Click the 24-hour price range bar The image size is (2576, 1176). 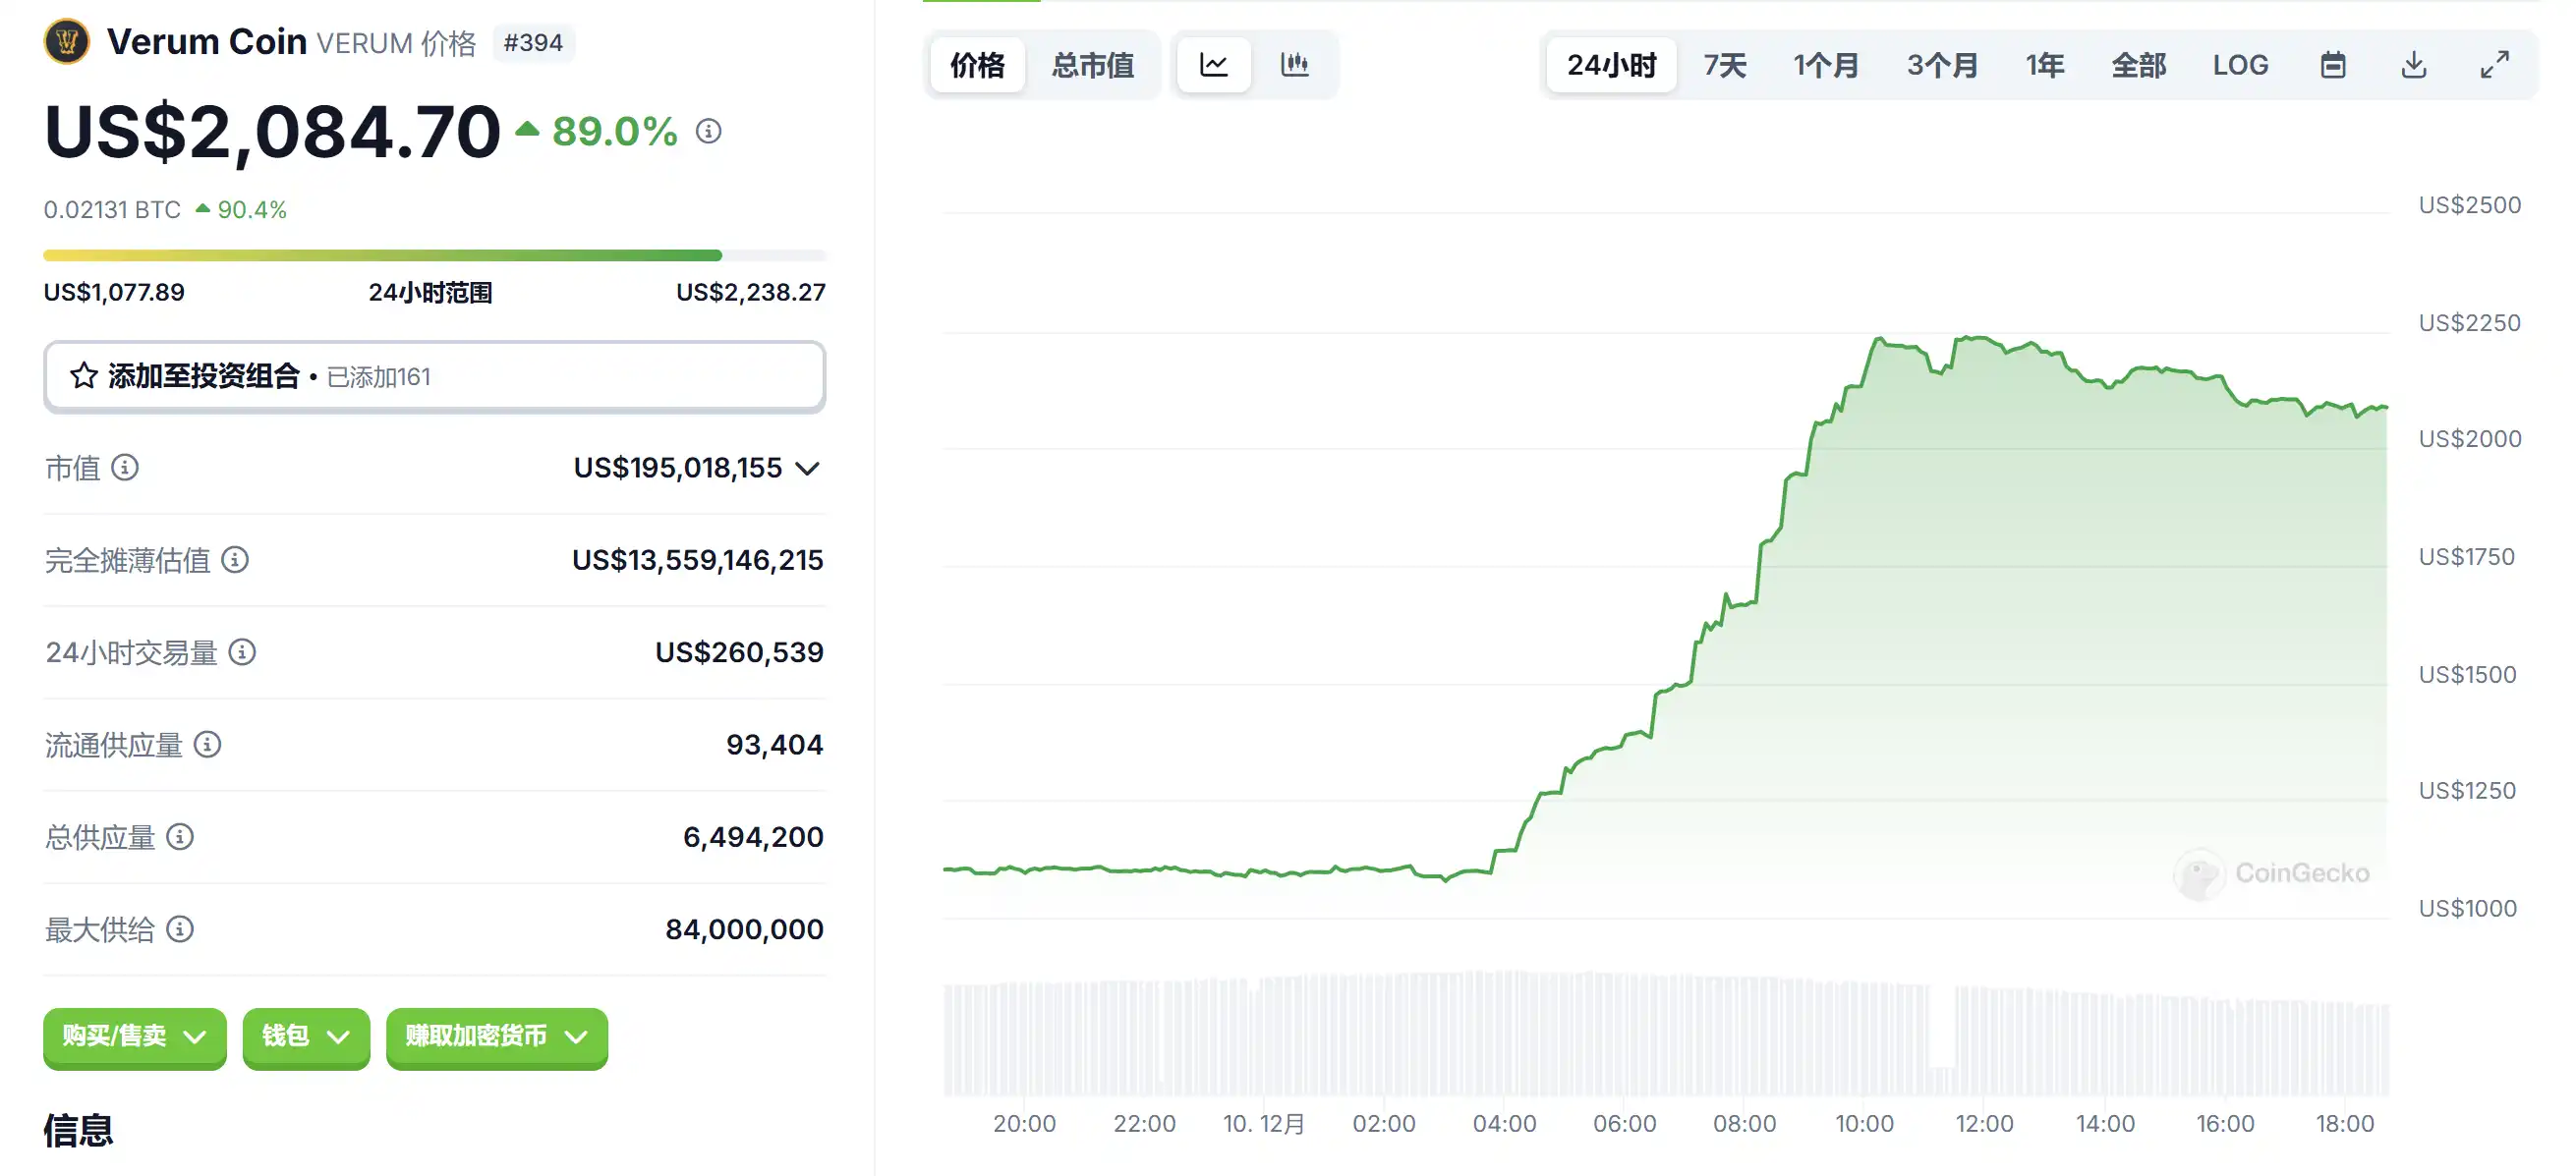tap(434, 256)
